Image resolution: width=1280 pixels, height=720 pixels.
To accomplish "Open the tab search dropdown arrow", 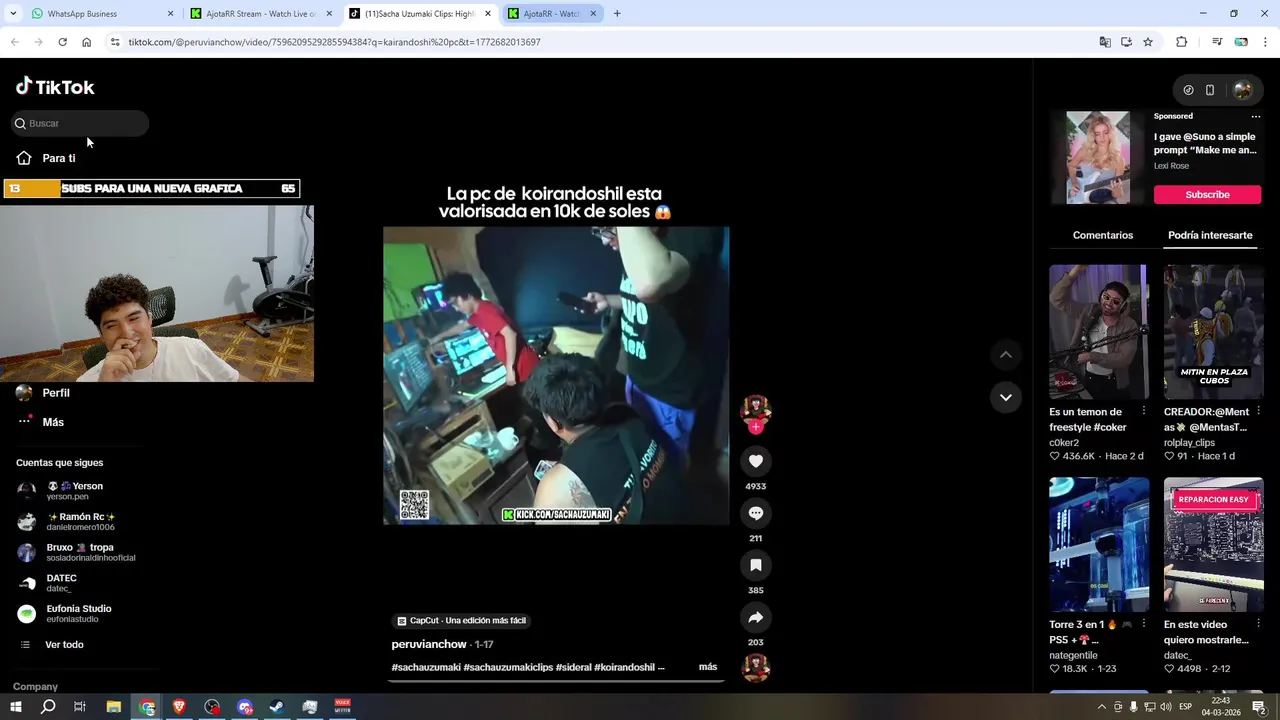I will (13, 14).
